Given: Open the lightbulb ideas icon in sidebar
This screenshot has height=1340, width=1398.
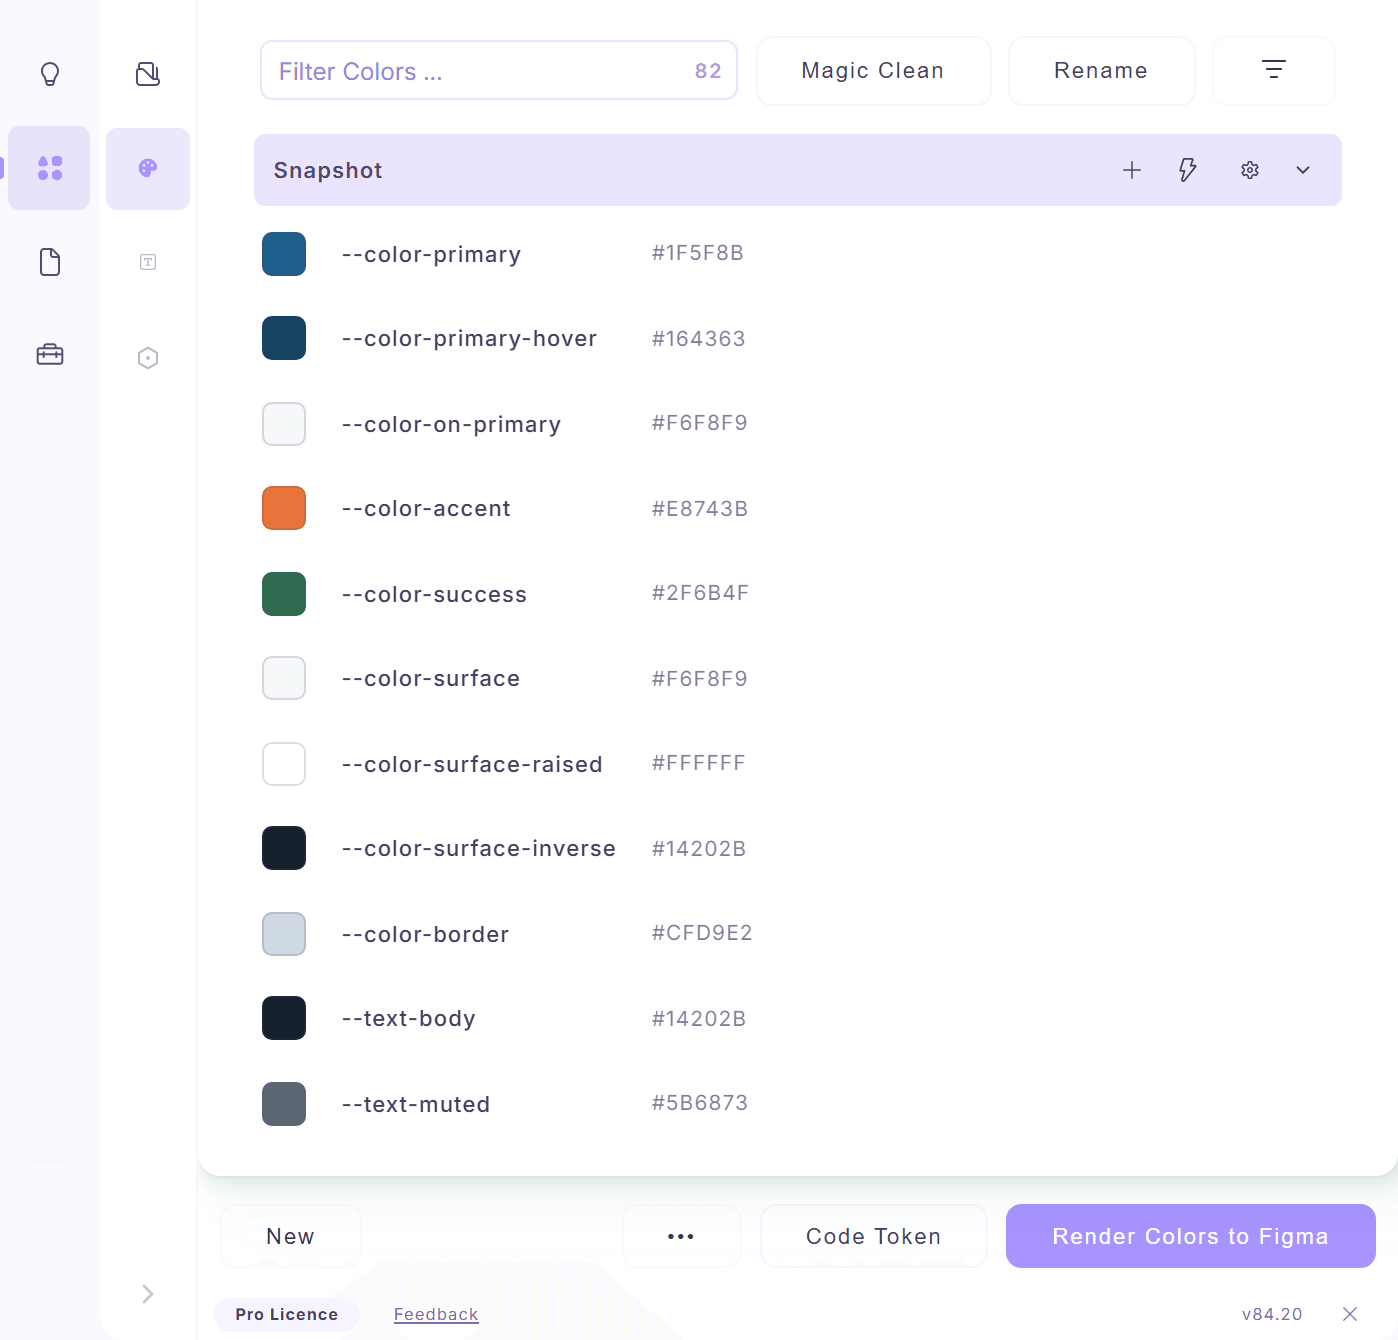Looking at the screenshot, I should (x=50, y=74).
